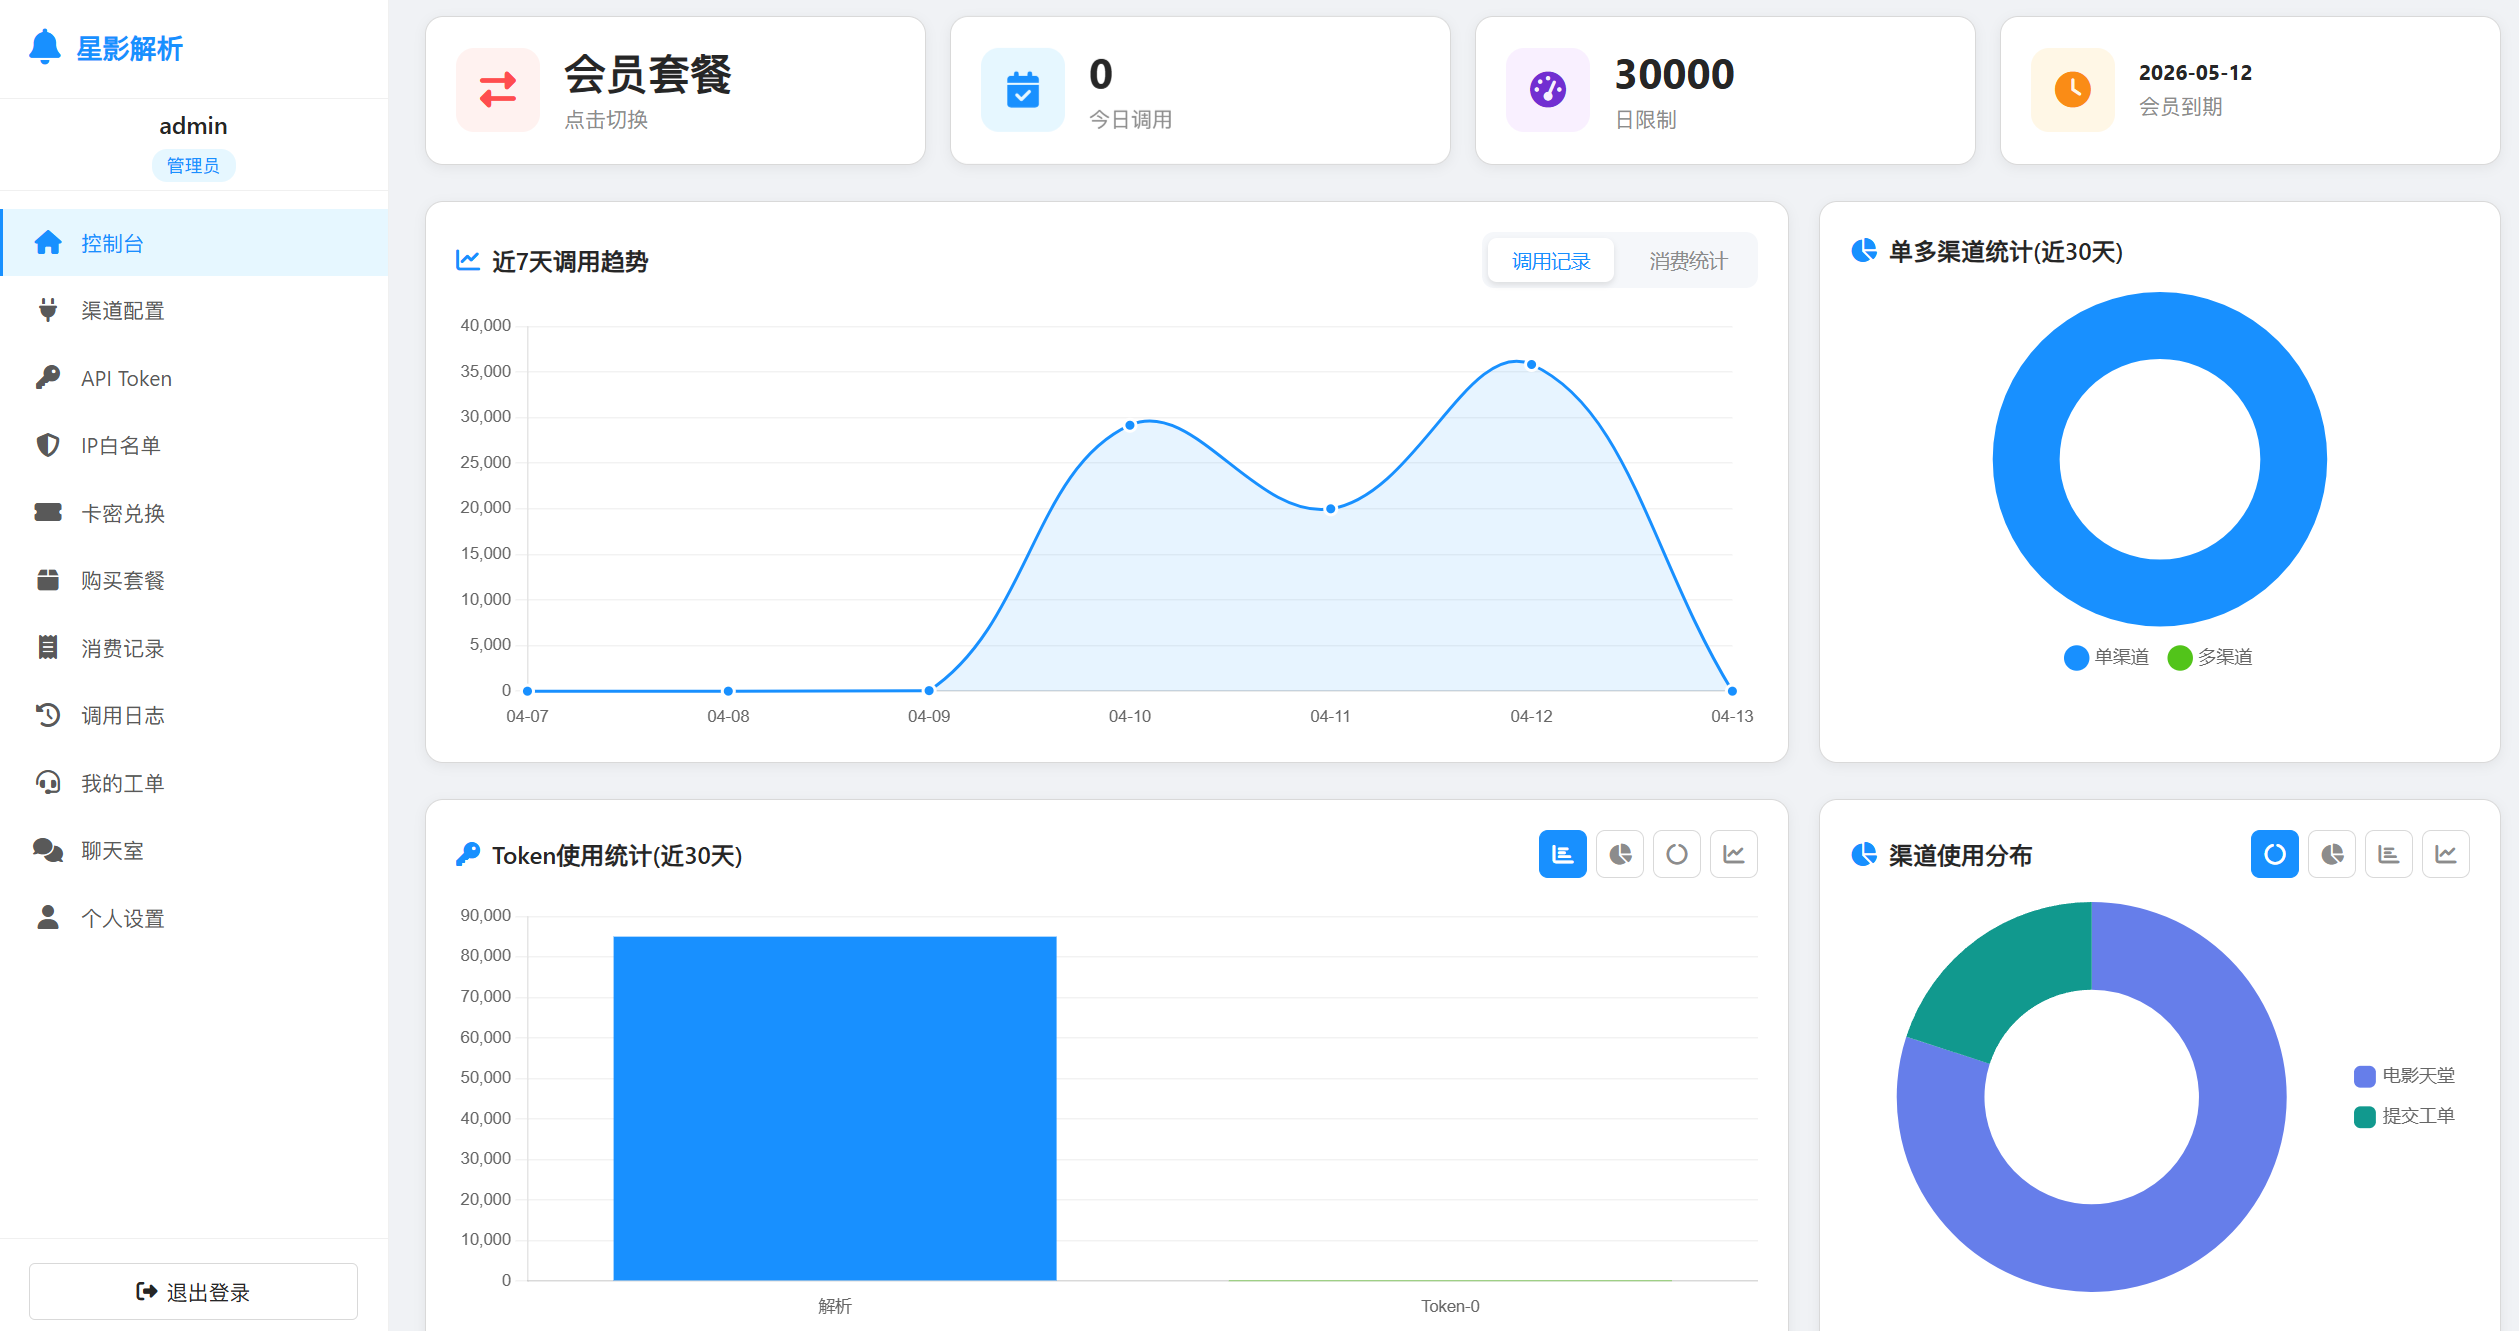Open 调用日志 in the sidebar
Screen dimensions: 2519x1331
pos(194,715)
